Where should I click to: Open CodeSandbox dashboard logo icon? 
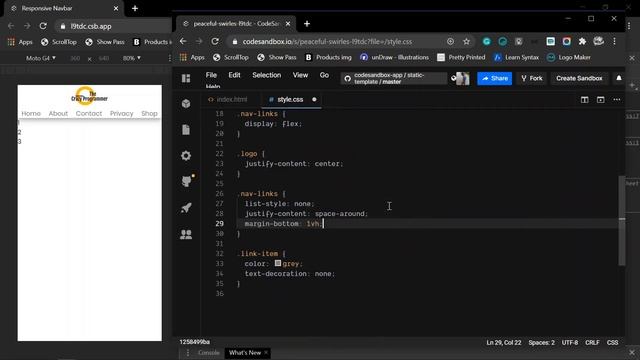[x=186, y=78]
